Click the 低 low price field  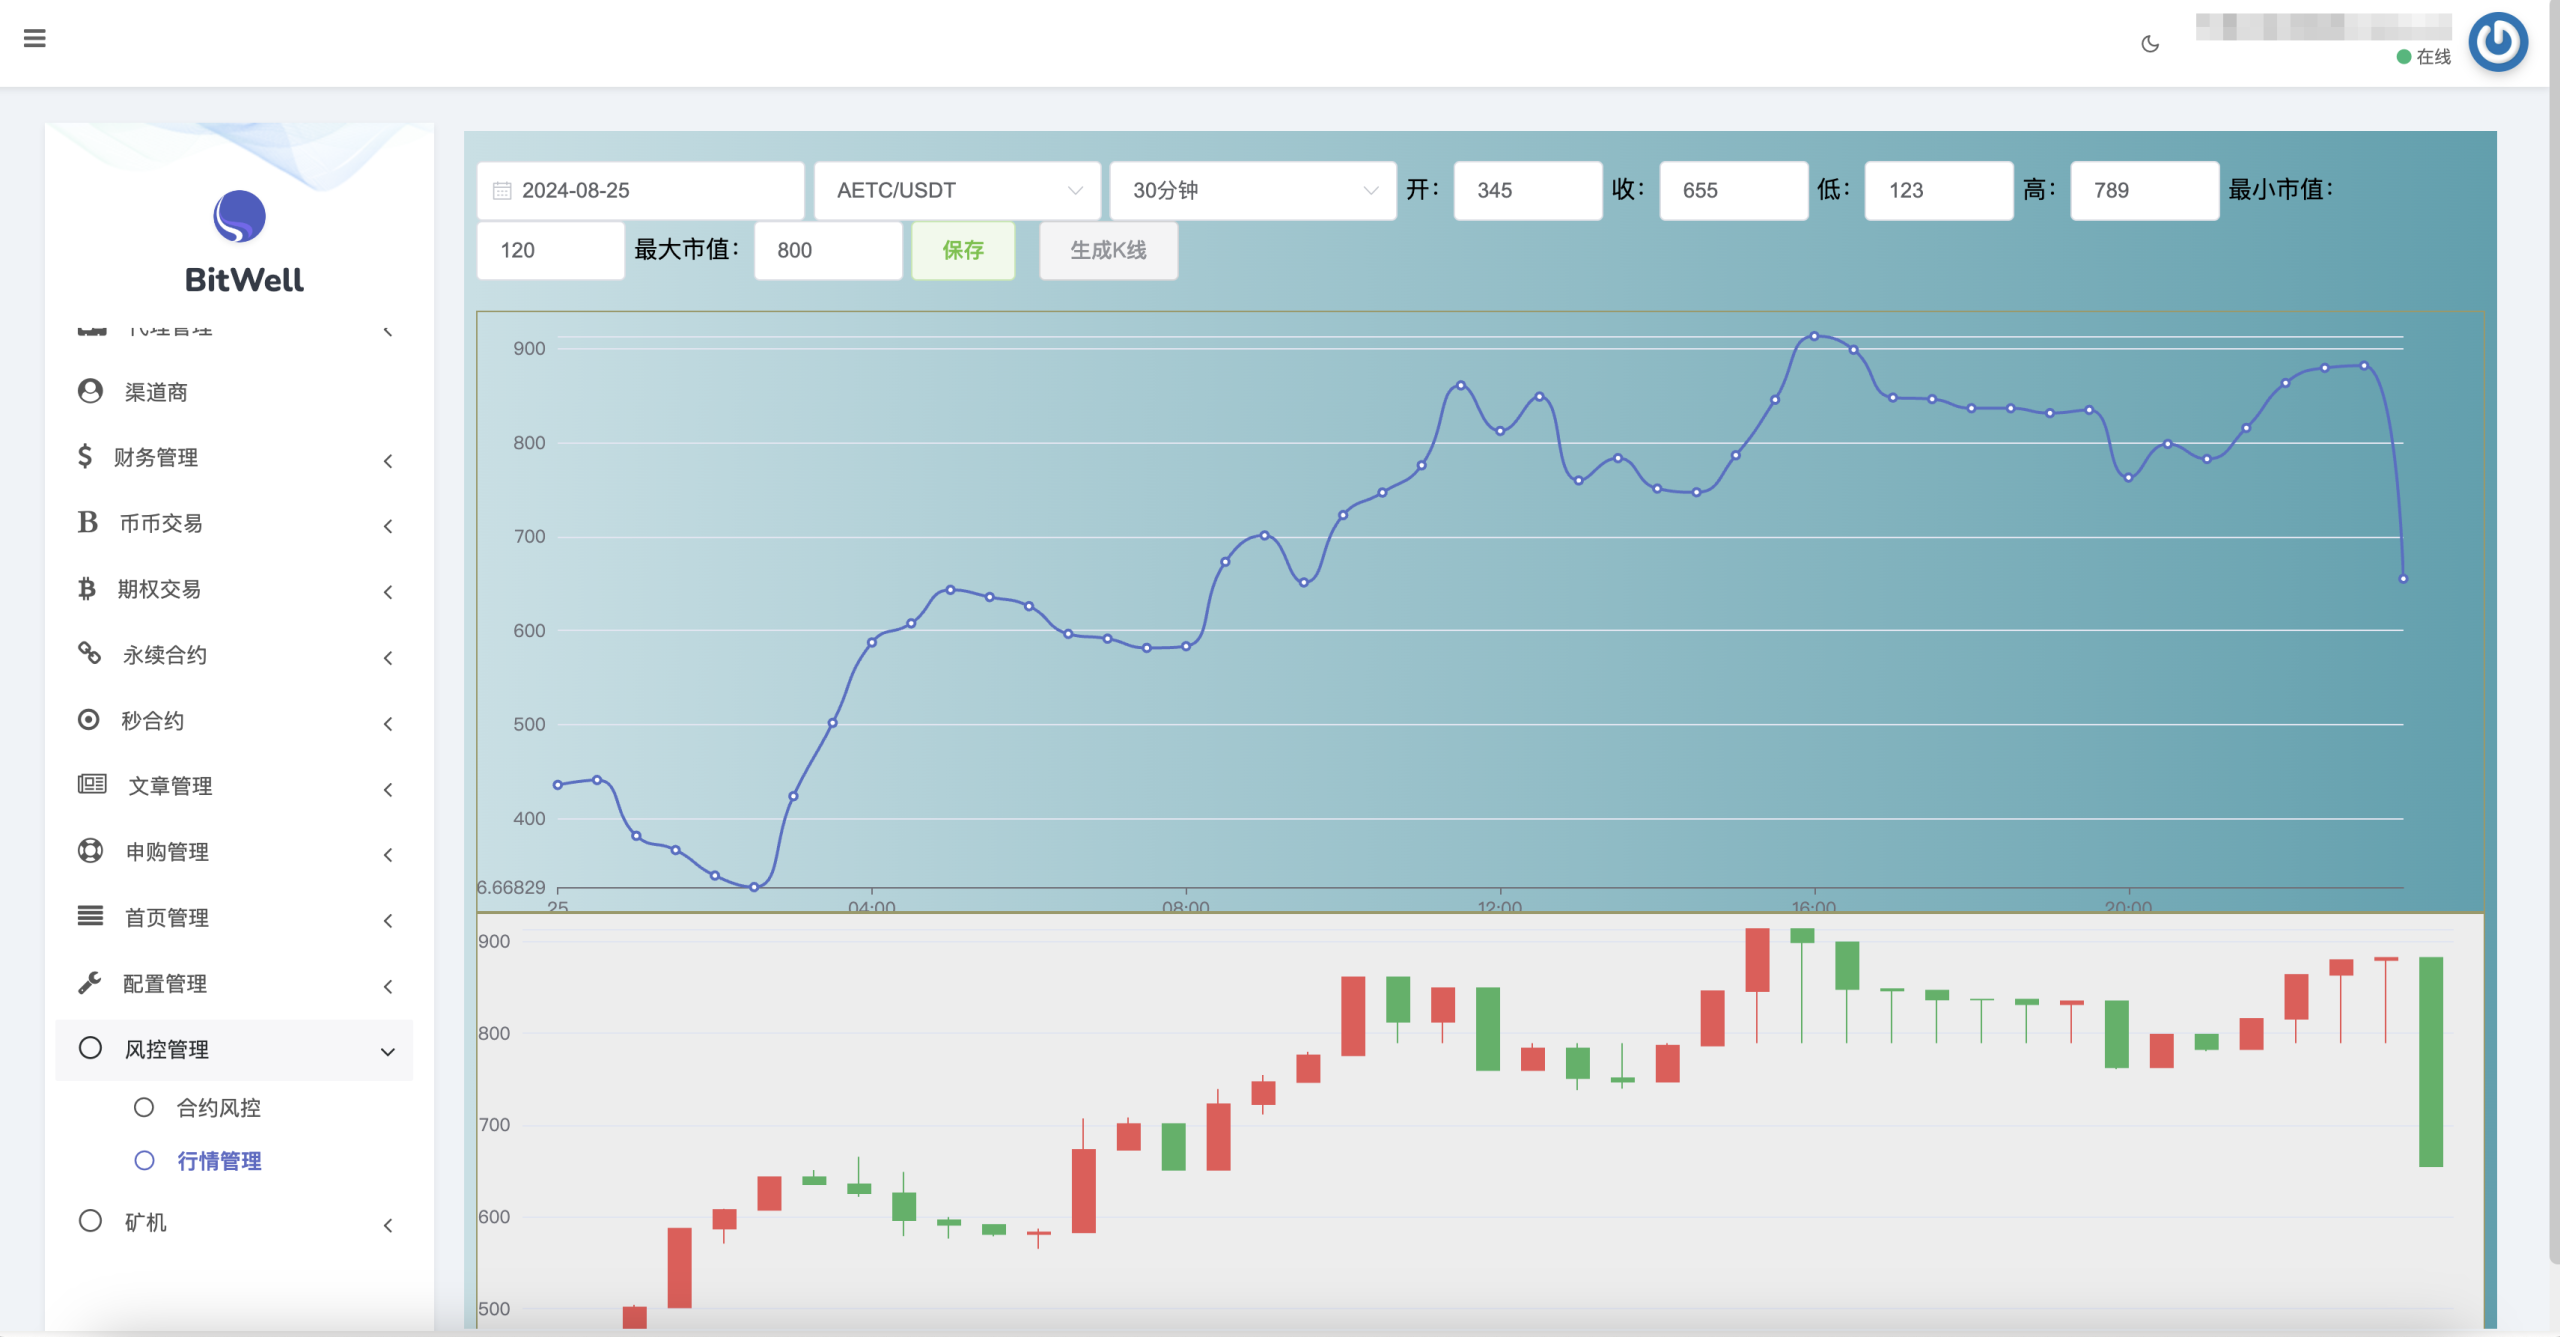coord(1938,191)
